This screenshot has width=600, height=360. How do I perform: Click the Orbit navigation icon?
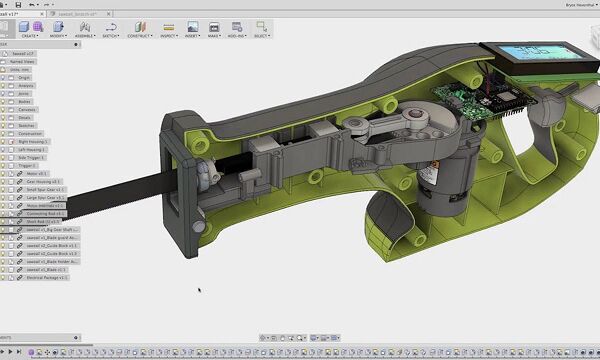pyautogui.click(x=263, y=338)
